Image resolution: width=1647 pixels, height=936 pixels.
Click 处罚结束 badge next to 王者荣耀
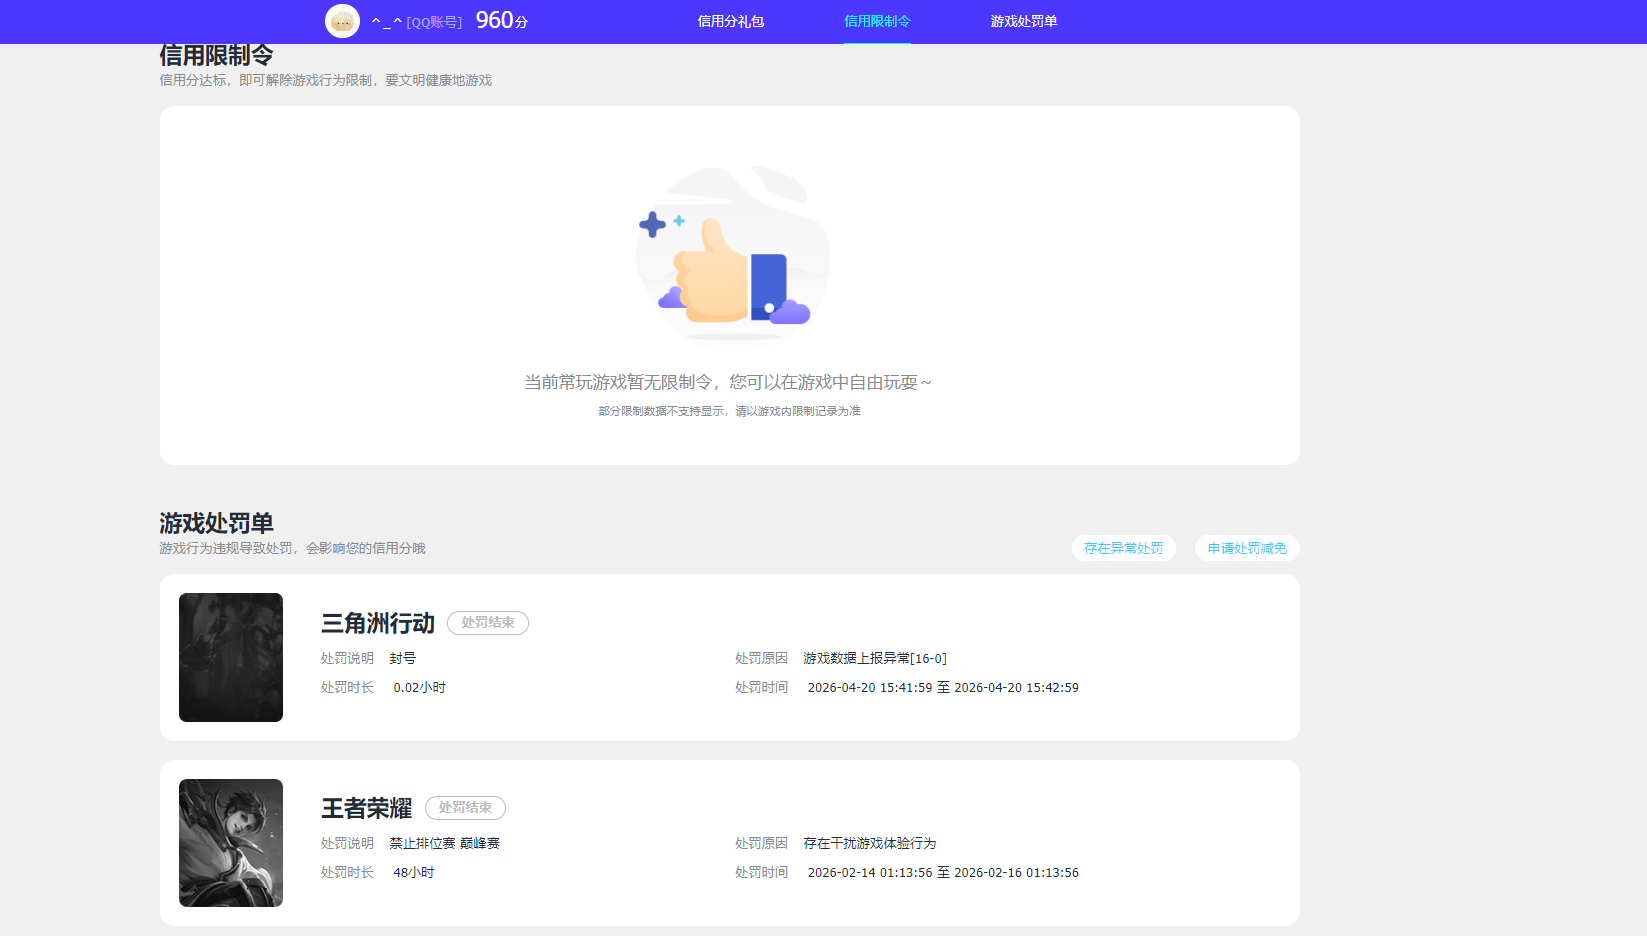[x=465, y=808]
